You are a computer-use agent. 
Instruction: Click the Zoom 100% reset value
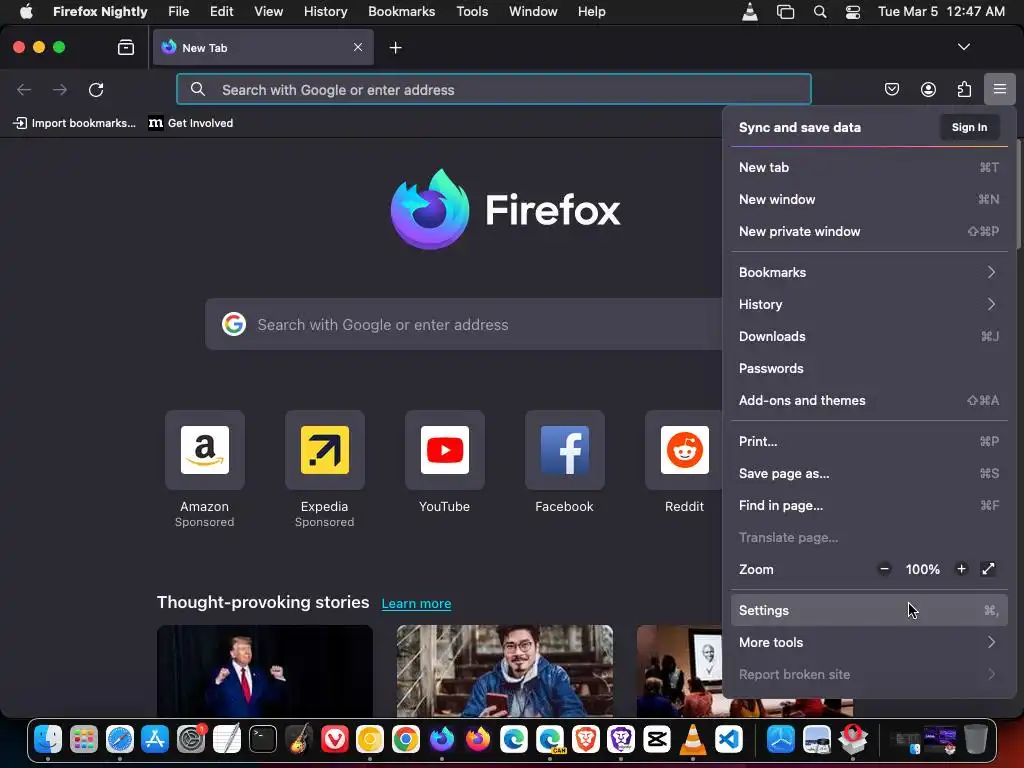[922, 569]
